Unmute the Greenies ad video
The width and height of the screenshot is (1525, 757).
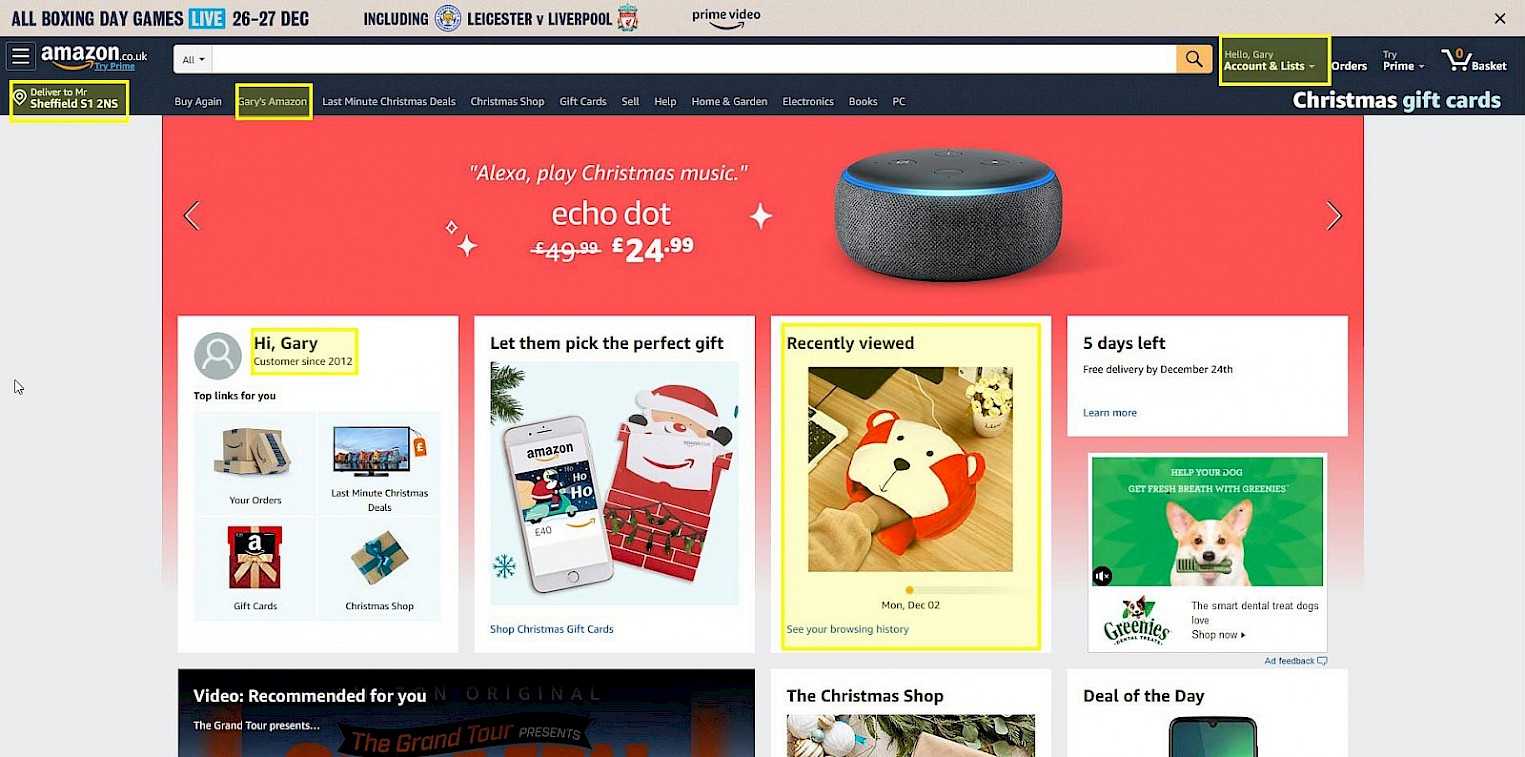(x=1102, y=576)
